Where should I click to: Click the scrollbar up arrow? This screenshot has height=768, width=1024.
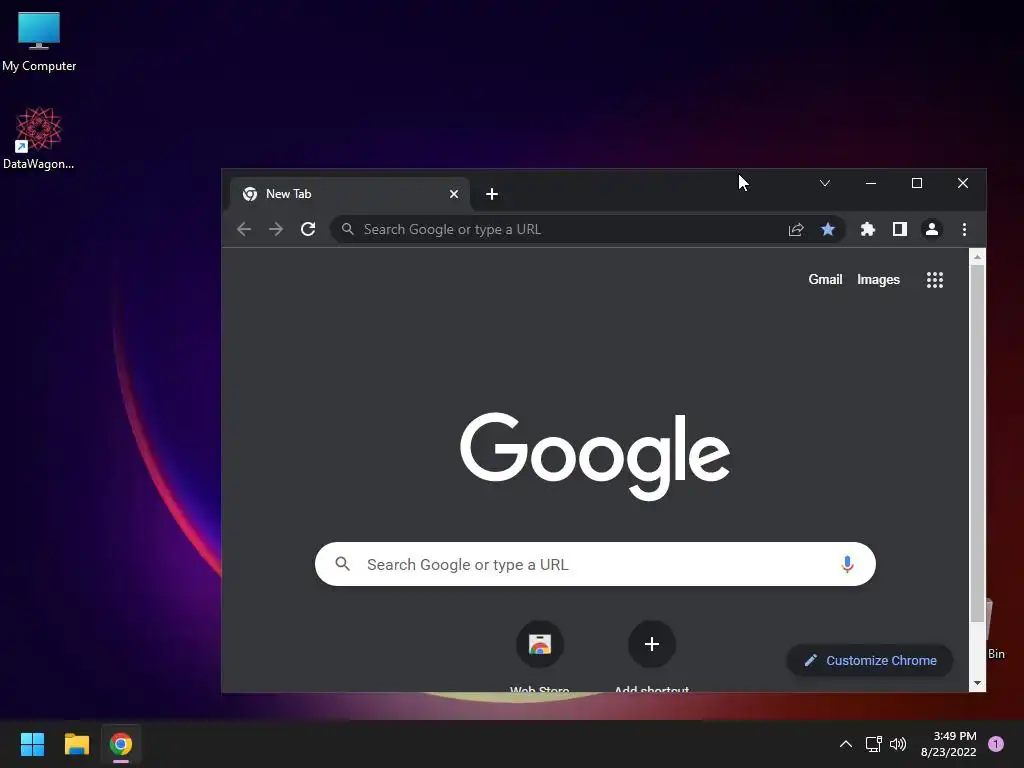coord(977,257)
